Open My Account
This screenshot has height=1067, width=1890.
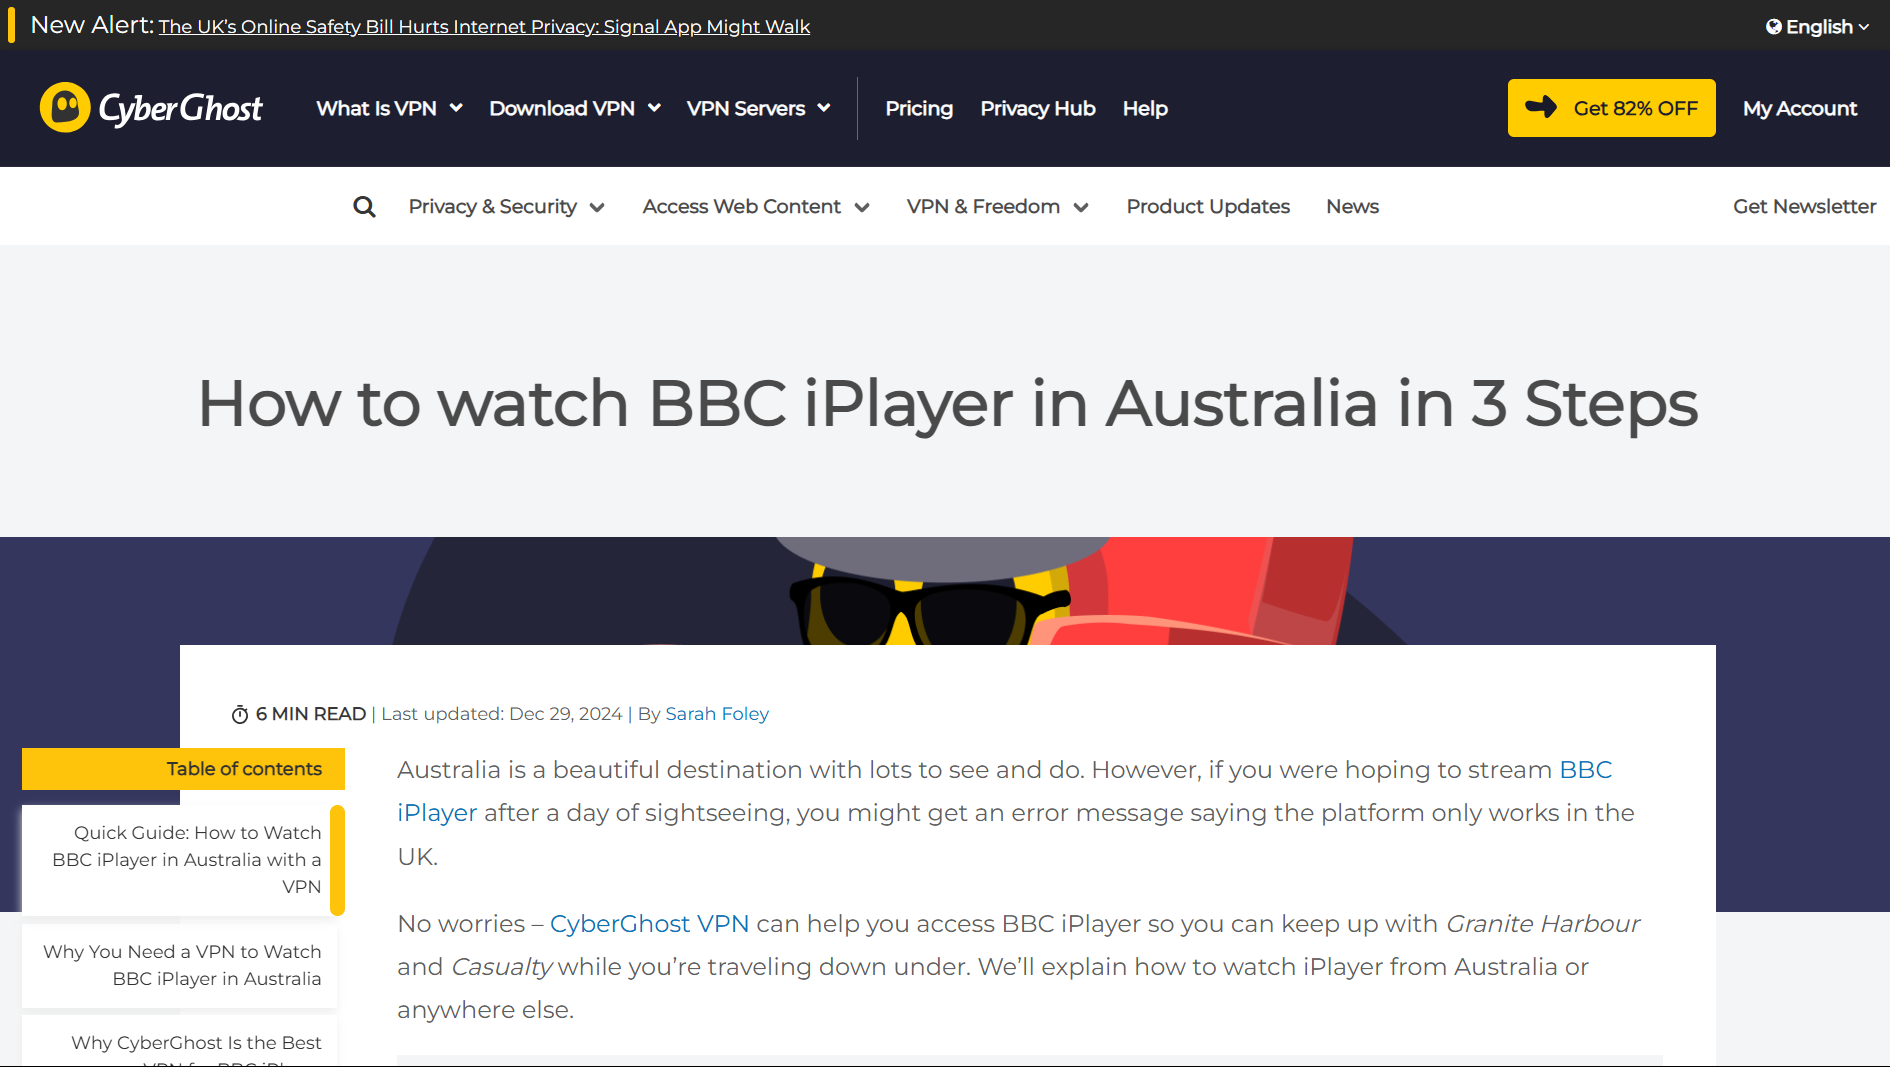[x=1800, y=108]
